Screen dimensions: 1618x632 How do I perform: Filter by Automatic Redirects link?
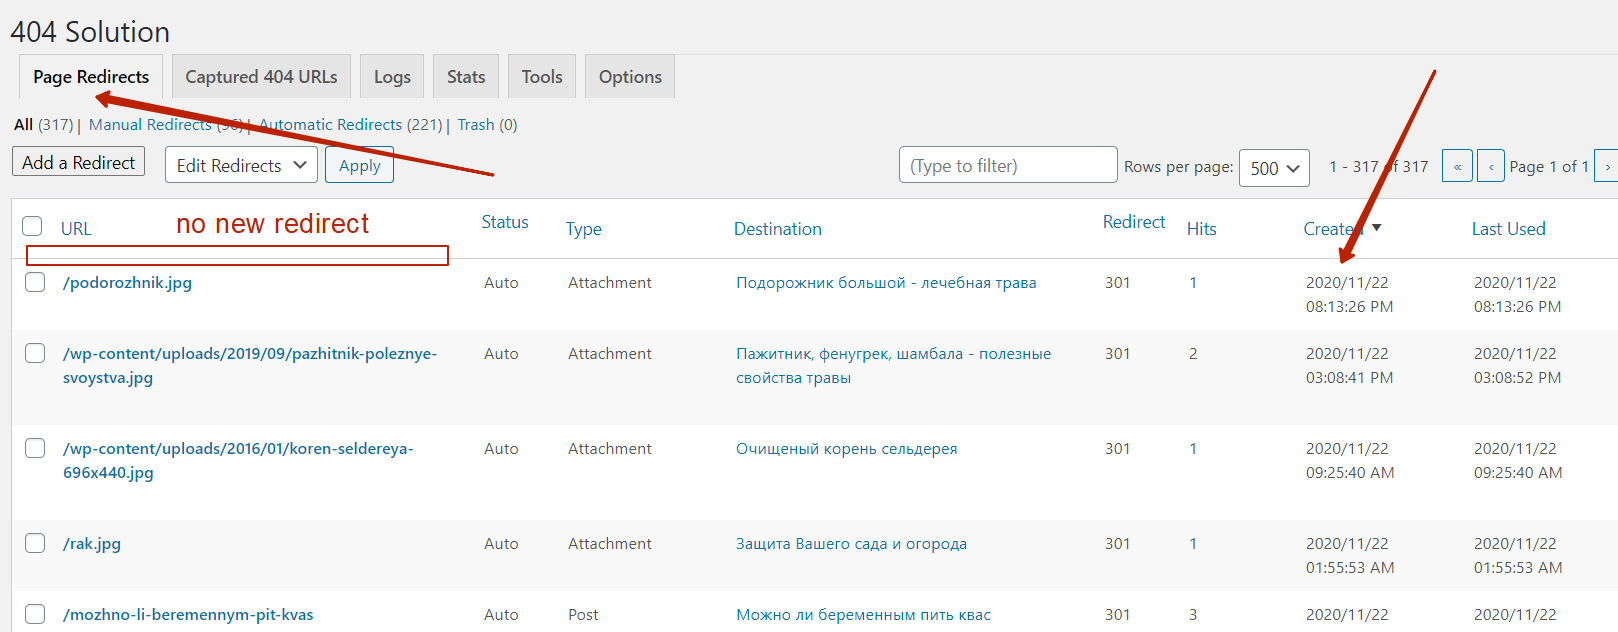(x=331, y=125)
